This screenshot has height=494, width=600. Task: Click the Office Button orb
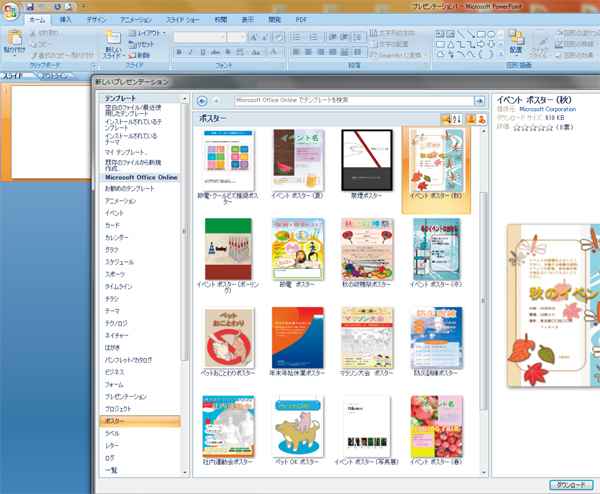click(10, 11)
